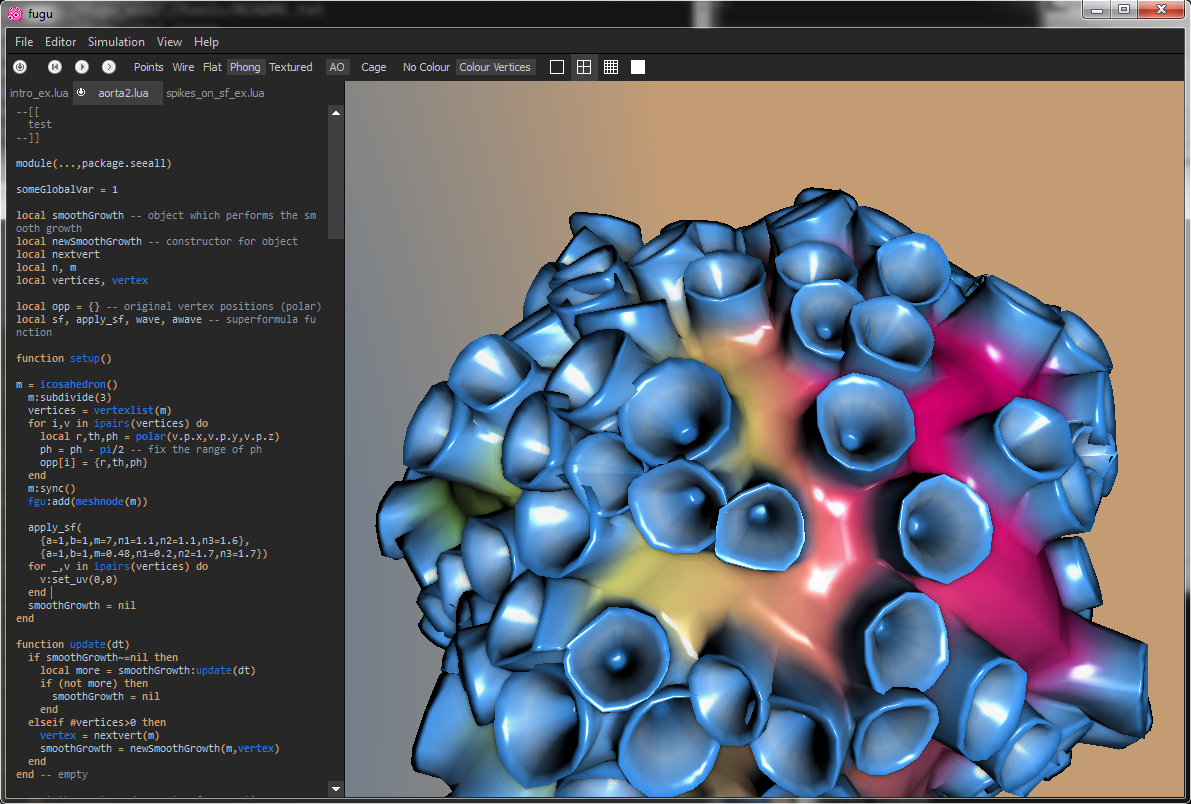The width and height of the screenshot is (1191, 804).
Task: Switch to No Colour mode
Action: click(426, 67)
